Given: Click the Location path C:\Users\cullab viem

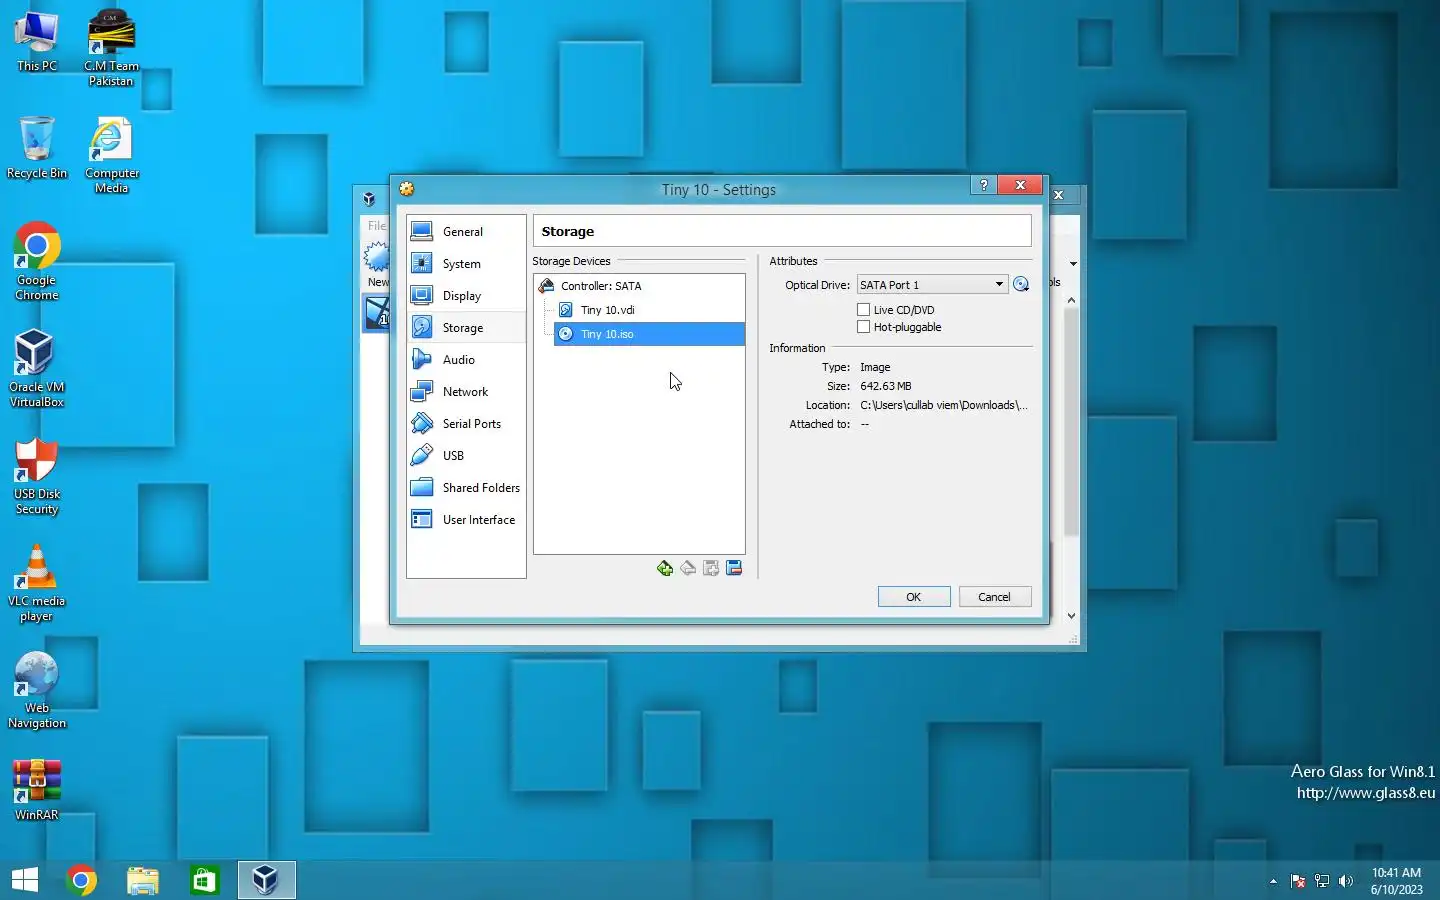Looking at the screenshot, I should tap(944, 405).
